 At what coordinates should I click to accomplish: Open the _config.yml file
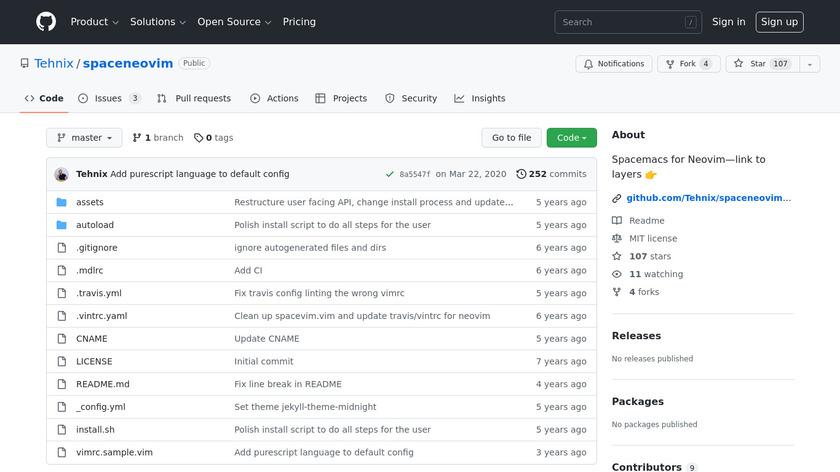click(101, 407)
